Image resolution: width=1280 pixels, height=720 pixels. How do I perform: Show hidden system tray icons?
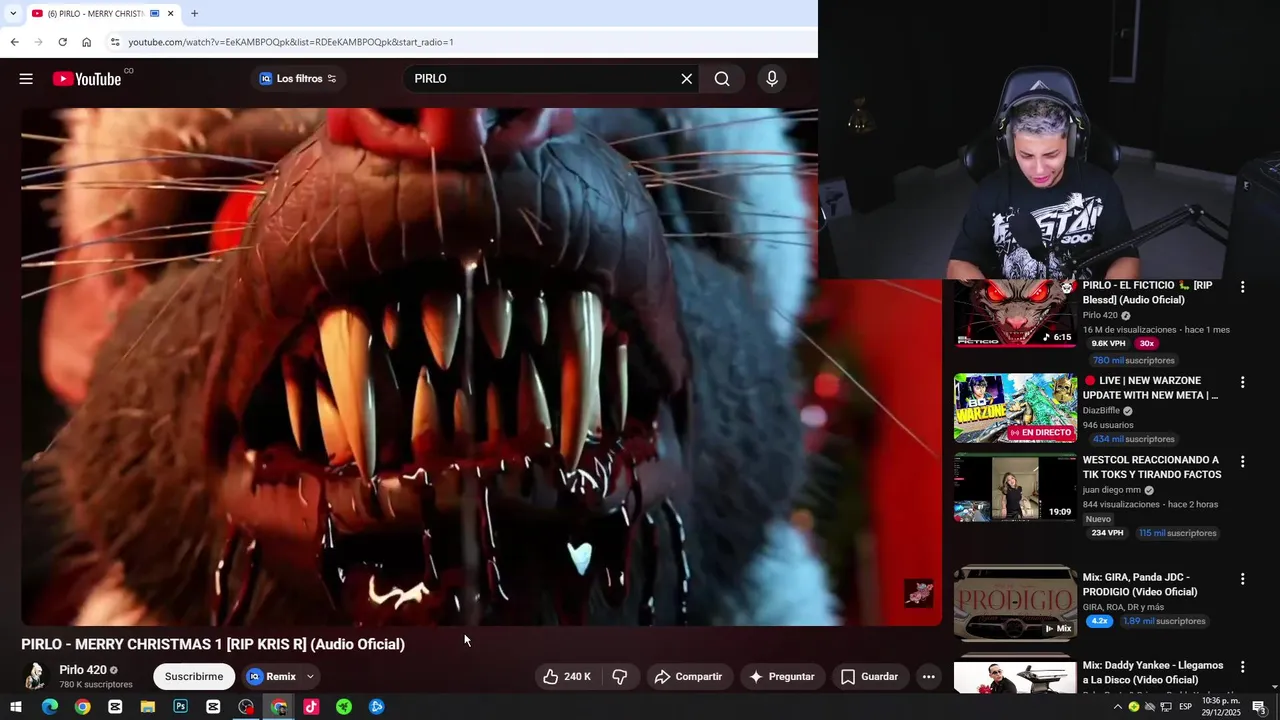[1118, 707]
